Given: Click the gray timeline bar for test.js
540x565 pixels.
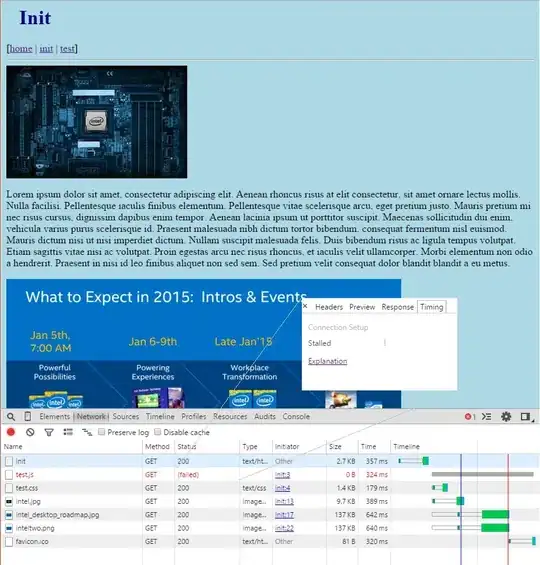Looking at the screenshot, I should point(483,474).
